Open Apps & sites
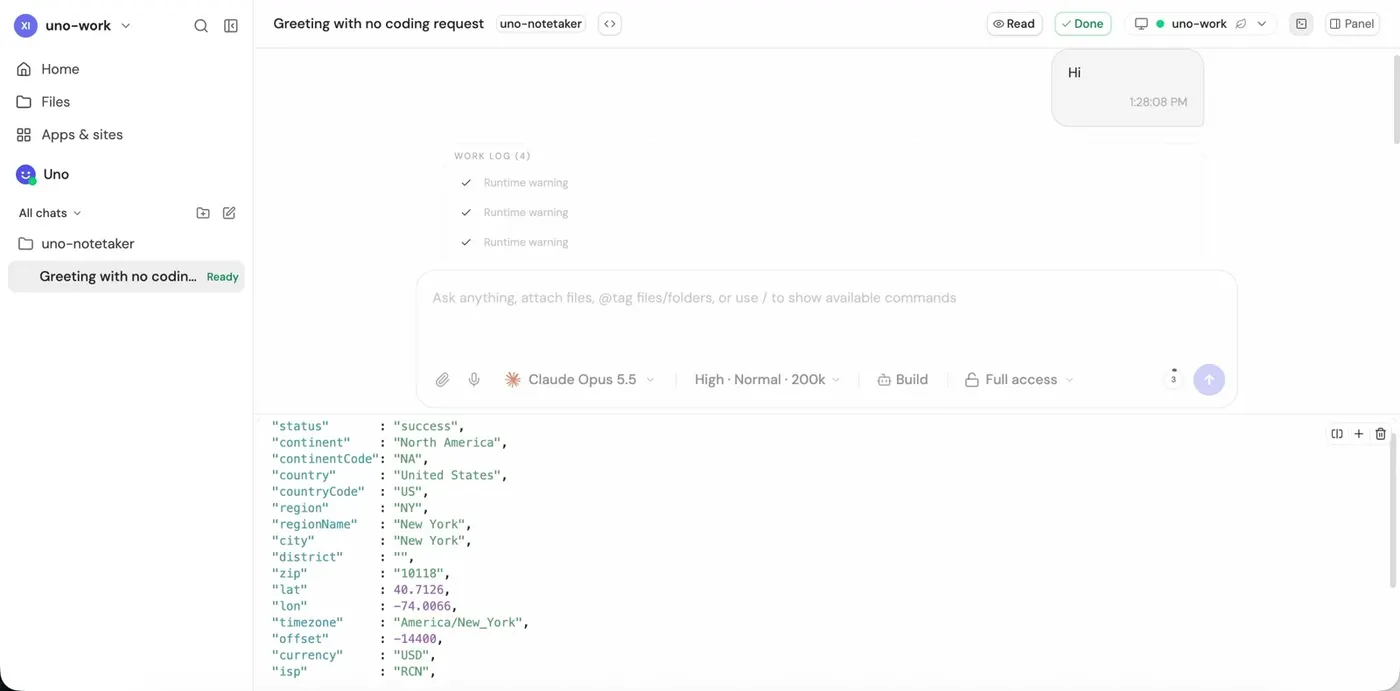The height and width of the screenshot is (691, 1400). pyautogui.click(x=82, y=135)
